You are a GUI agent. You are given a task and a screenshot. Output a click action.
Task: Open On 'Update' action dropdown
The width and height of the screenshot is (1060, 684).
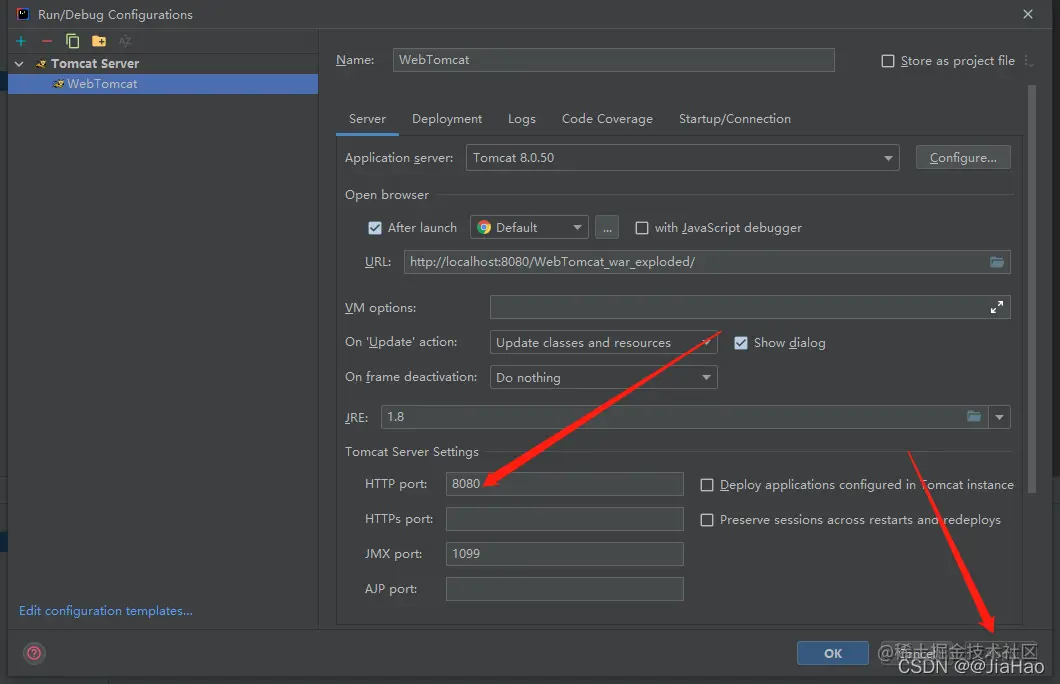(x=603, y=343)
